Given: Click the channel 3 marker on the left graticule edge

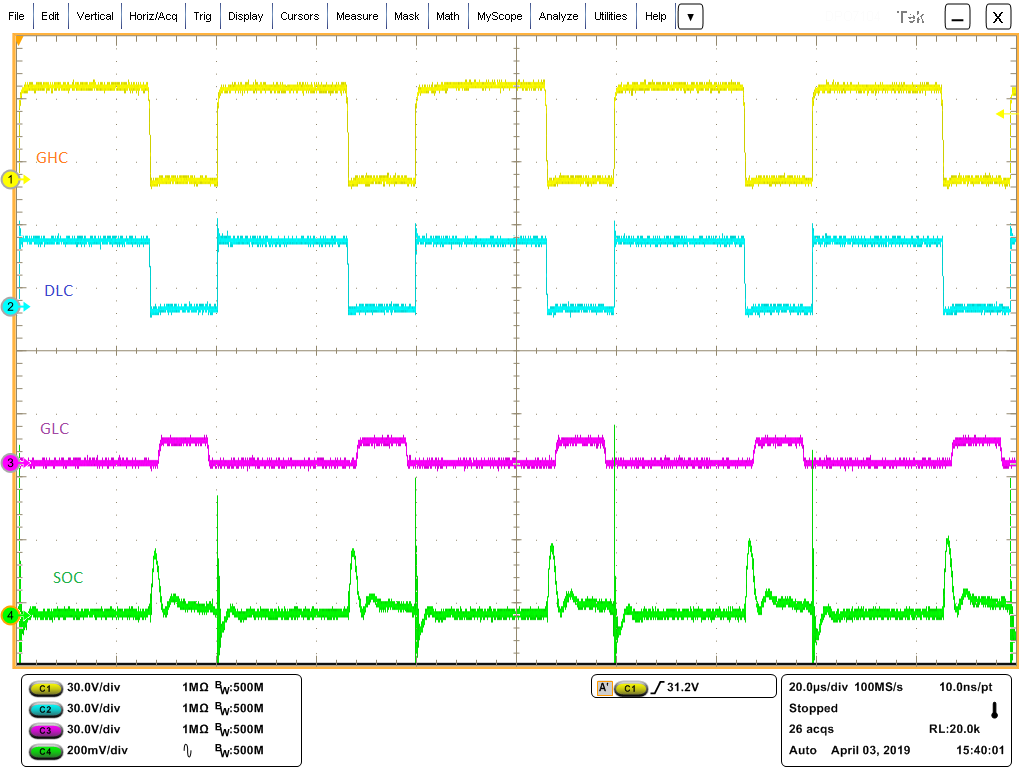Looking at the screenshot, I should [12, 463].
